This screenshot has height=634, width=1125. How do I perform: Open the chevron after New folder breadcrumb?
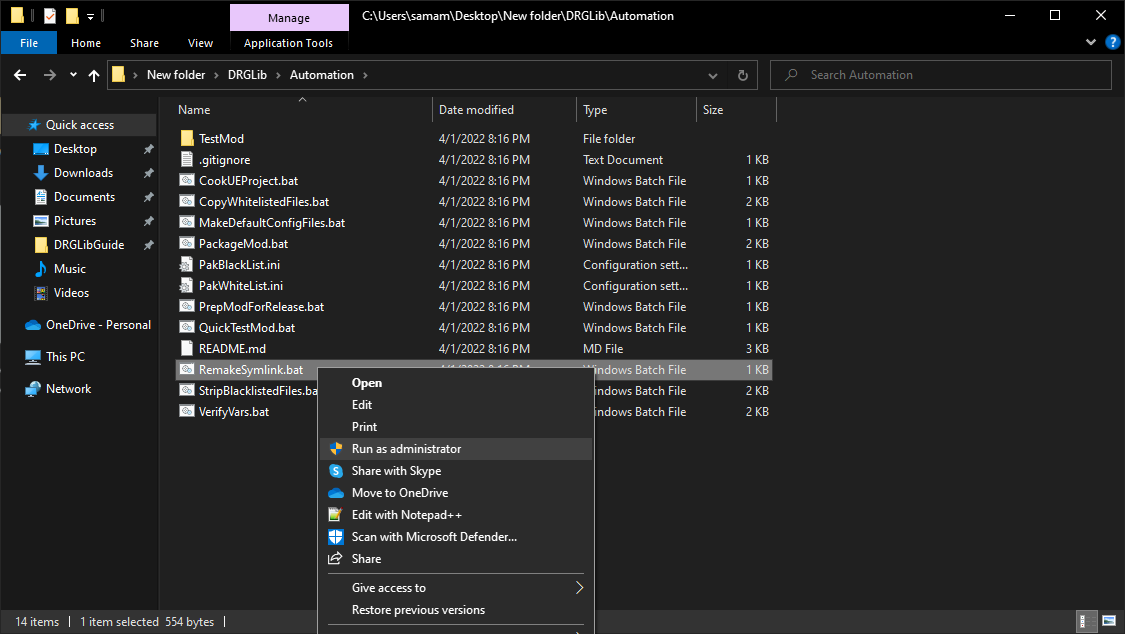[x=216, y=75]
